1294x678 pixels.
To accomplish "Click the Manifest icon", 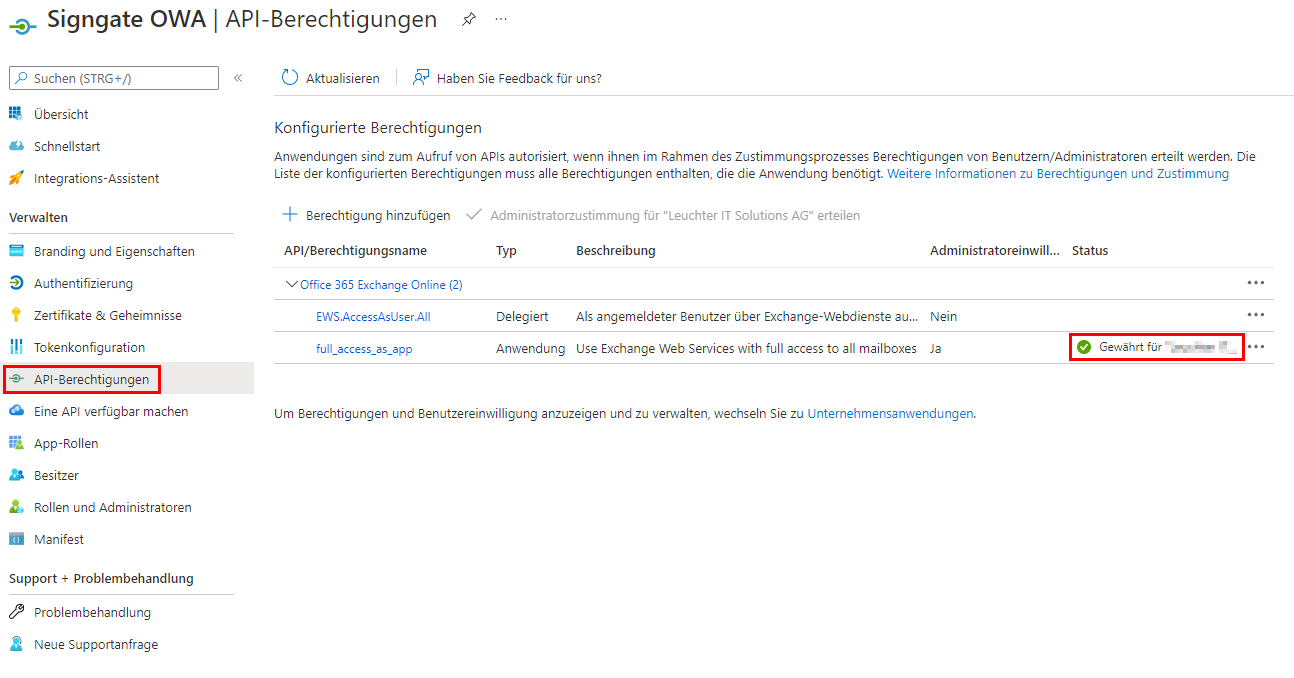I will pyautogui.click(x=16, y=539).
